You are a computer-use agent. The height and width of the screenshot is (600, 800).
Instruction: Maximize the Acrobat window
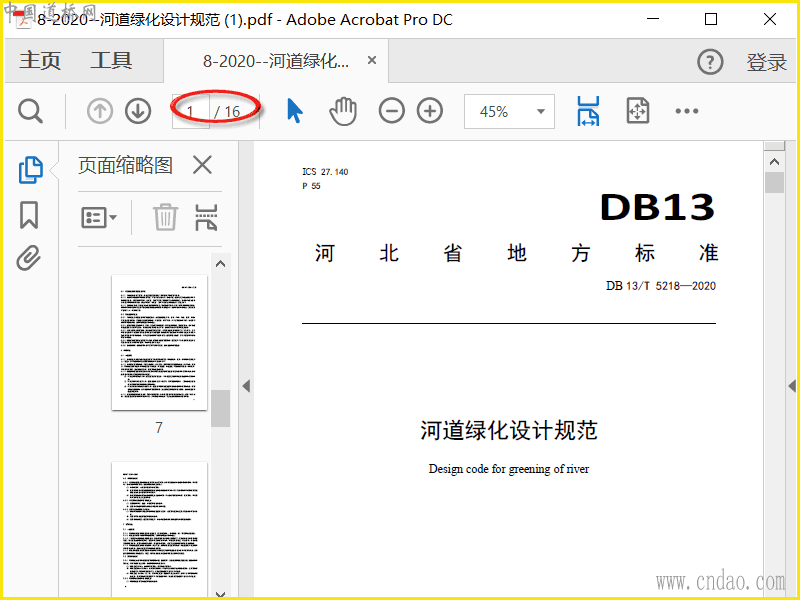tap(711, 19)
